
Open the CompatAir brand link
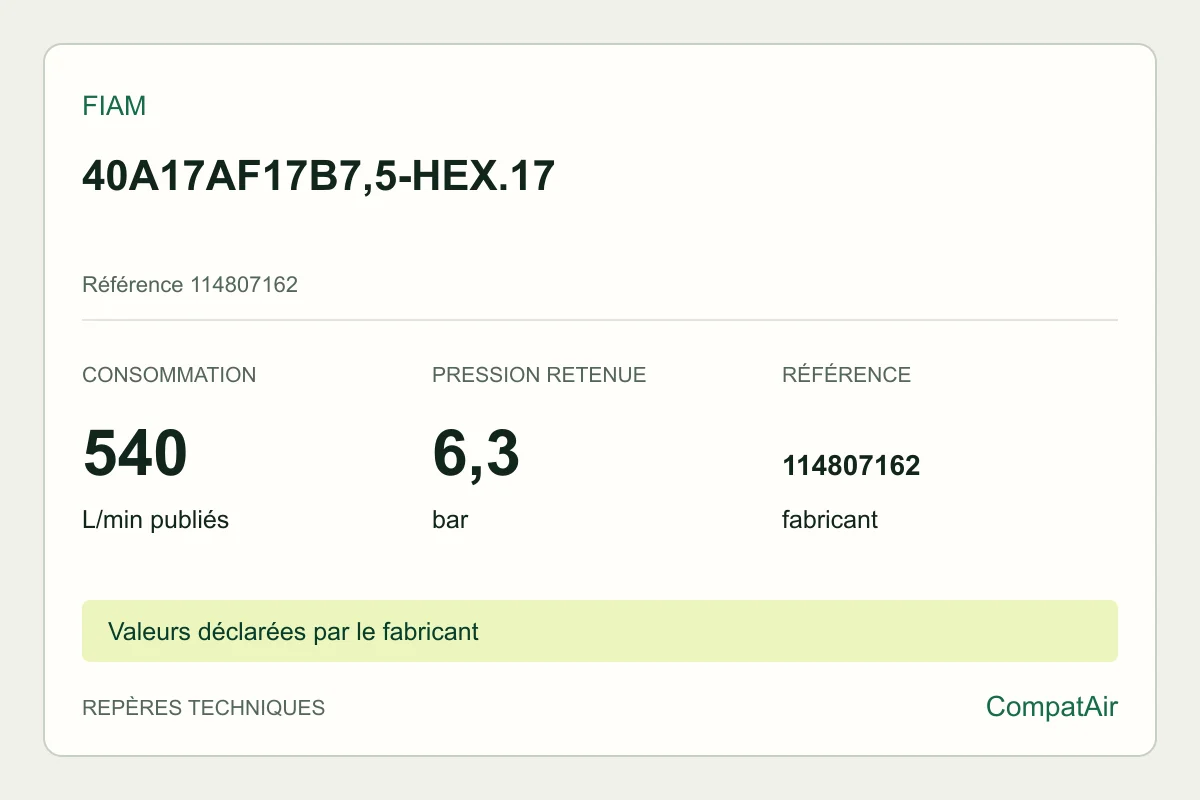[1052, 708]
